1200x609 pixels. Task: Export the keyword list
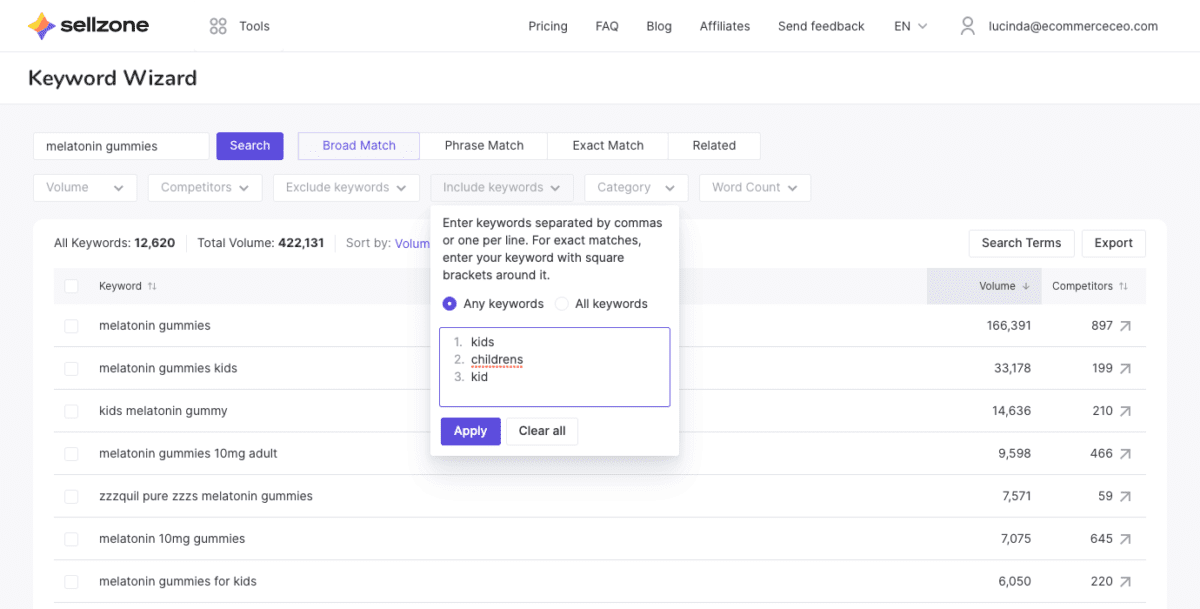click(x=1113, y=243)
